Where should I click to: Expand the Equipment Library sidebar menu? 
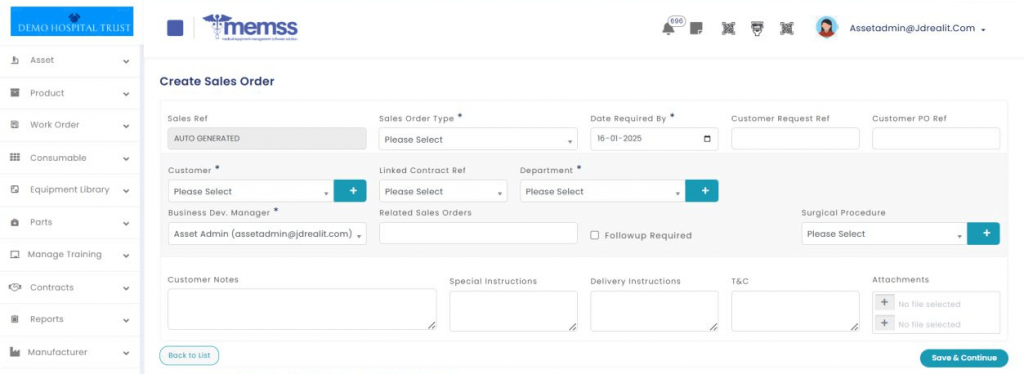tap(70, 190)
